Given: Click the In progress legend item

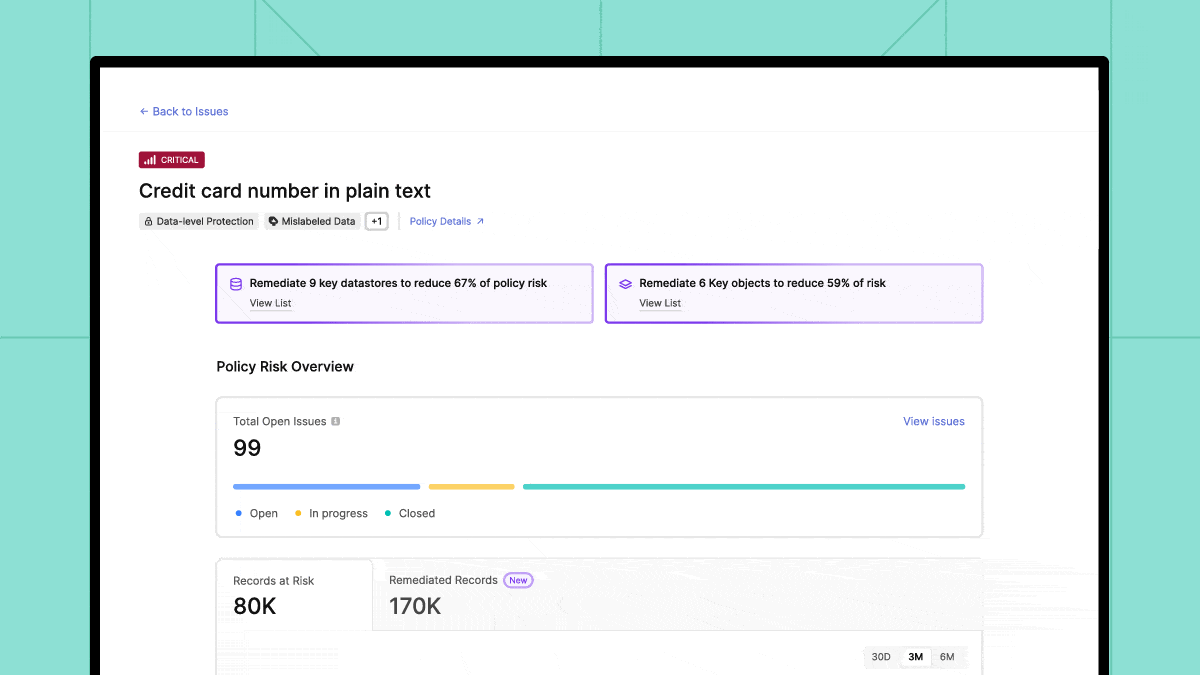Looking at the screenshot, I should pos(331,514).
